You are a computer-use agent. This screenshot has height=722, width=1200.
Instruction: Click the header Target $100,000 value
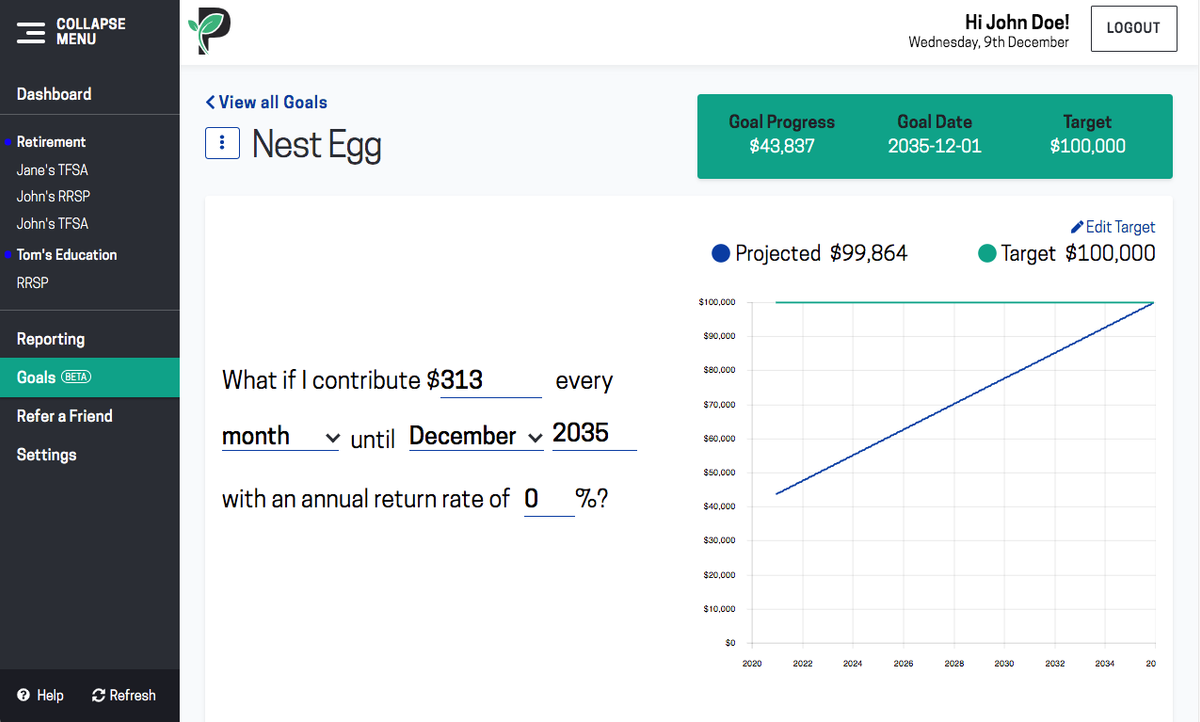[x=1088, y=146]
